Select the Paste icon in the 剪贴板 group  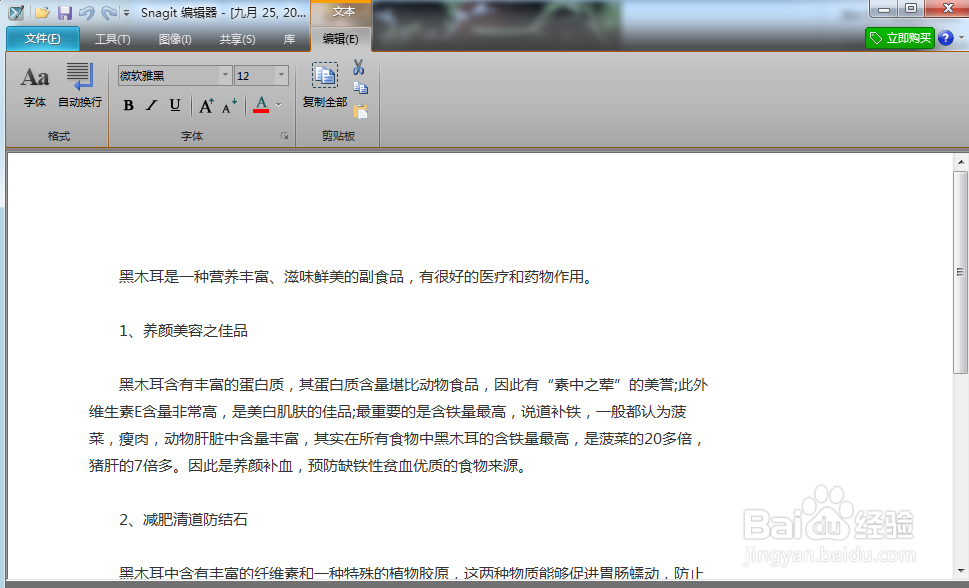[361, 112]
